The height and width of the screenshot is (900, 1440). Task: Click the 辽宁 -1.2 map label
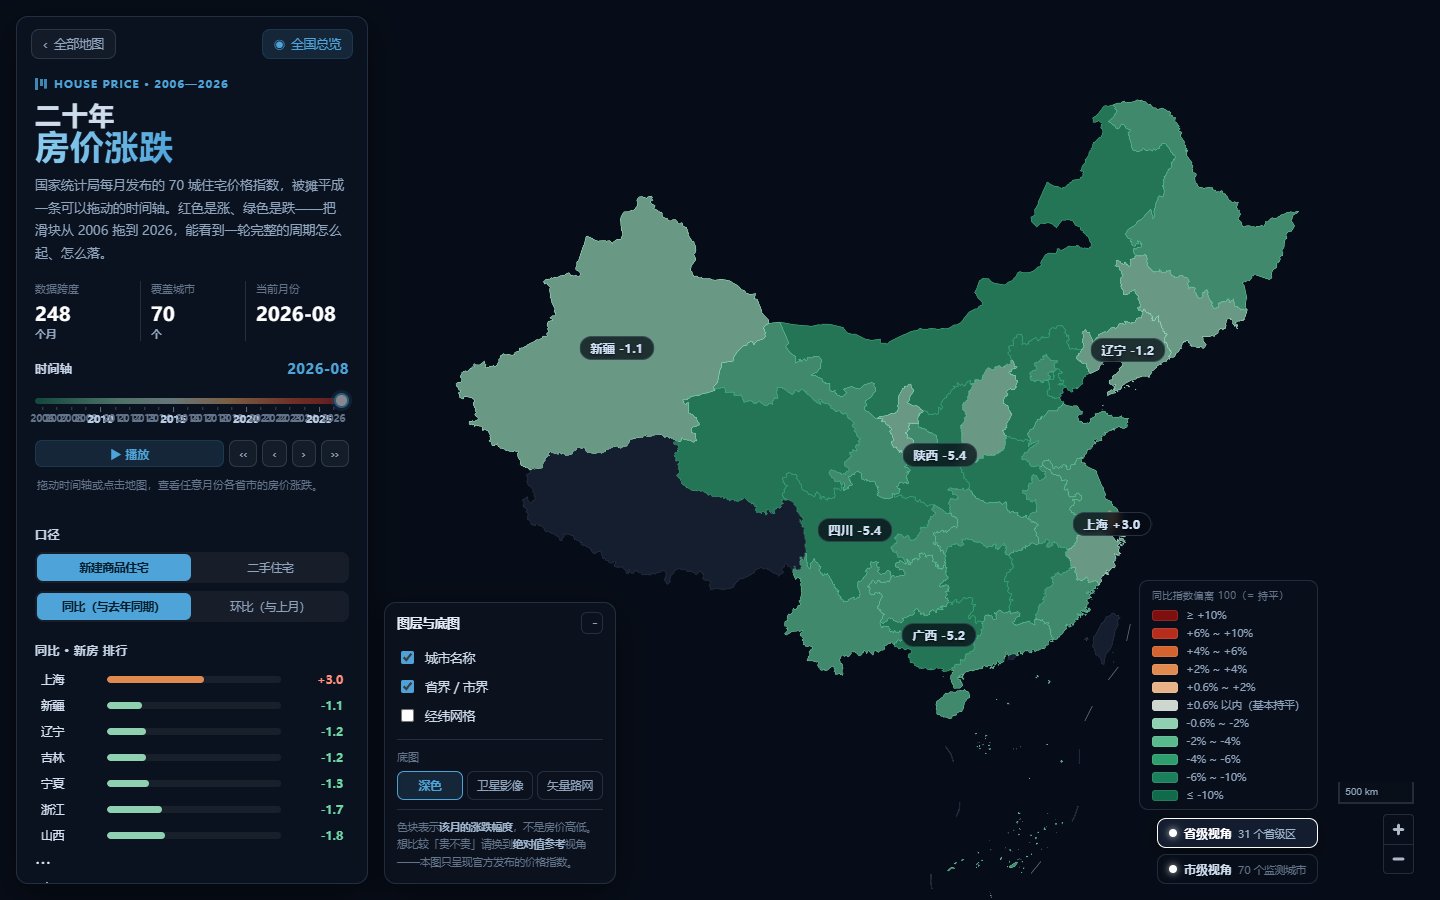pyautogui.click(x=1127, y=350)
